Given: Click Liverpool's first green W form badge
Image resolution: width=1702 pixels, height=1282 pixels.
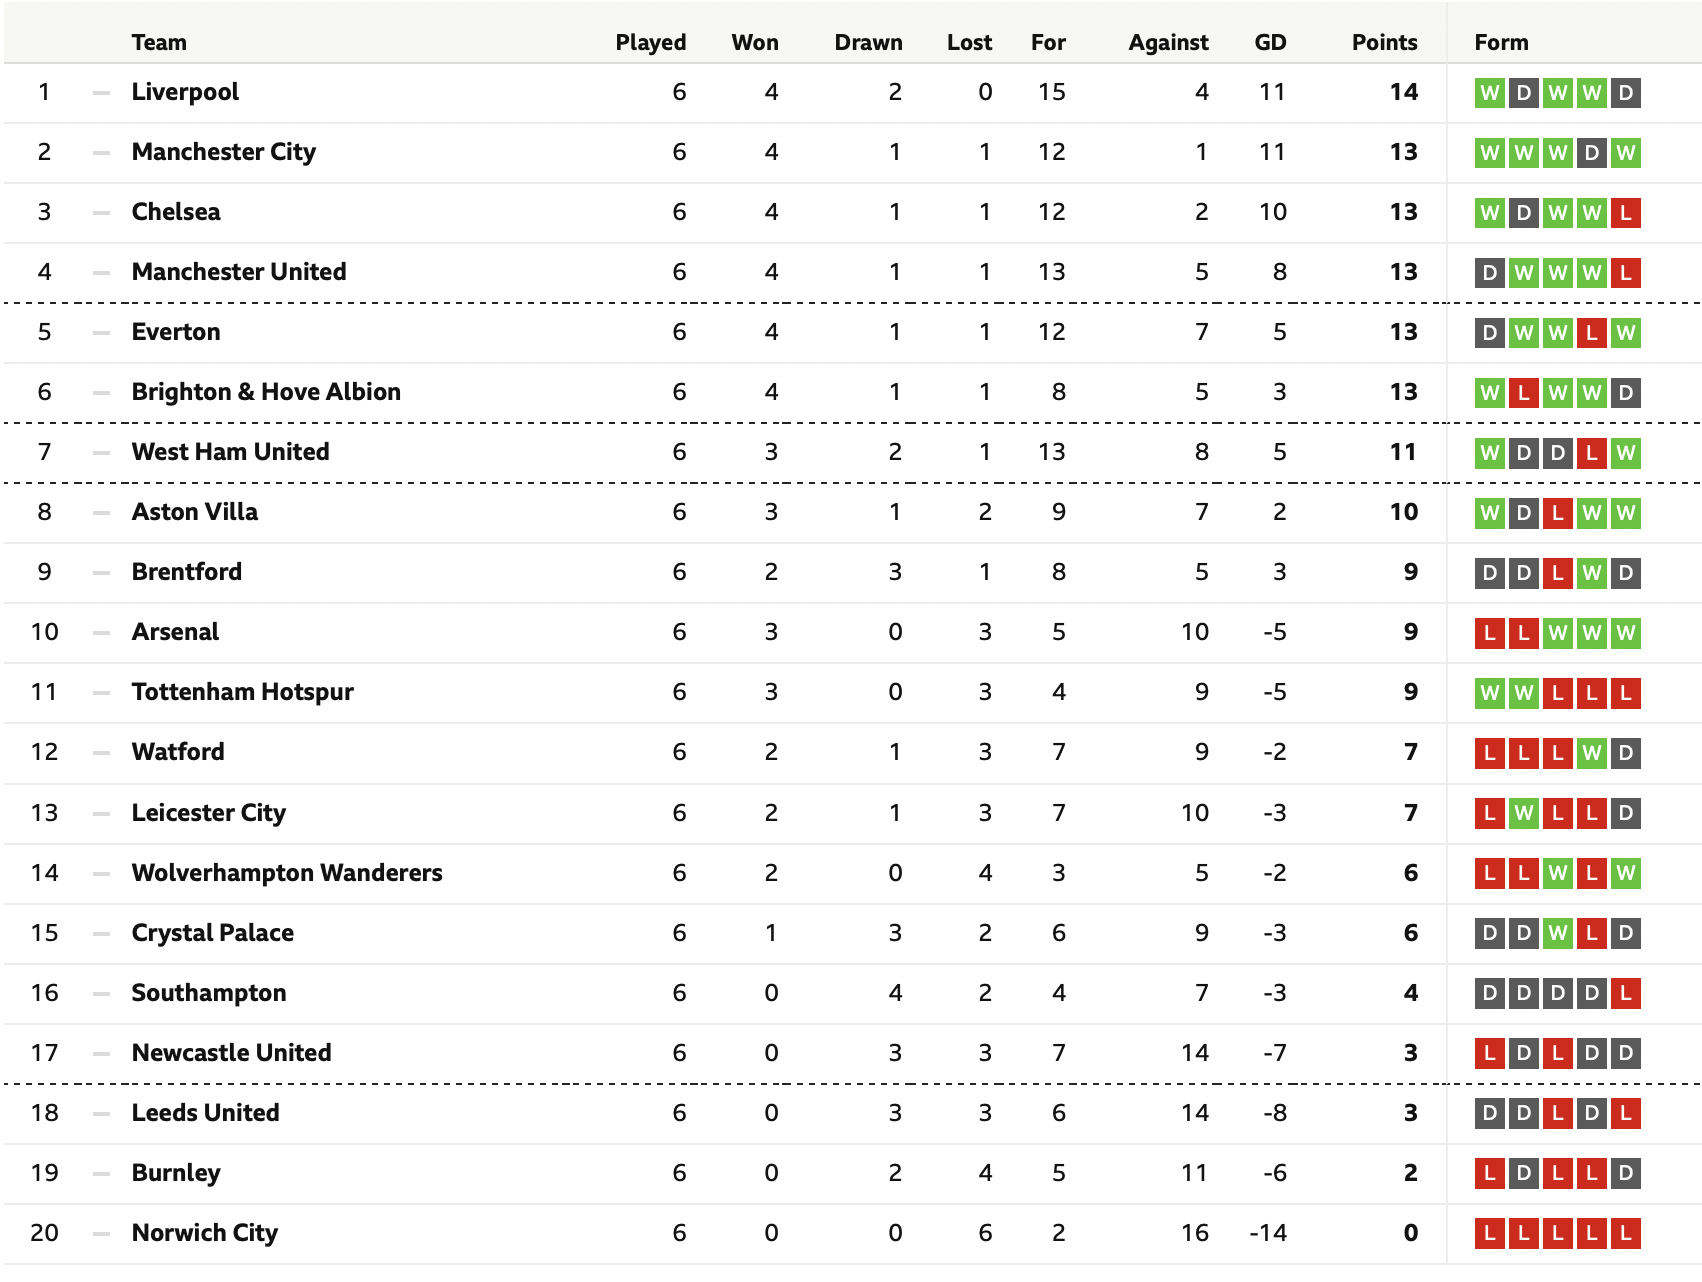Looking at the screenshot, I should coord(1490,93).
